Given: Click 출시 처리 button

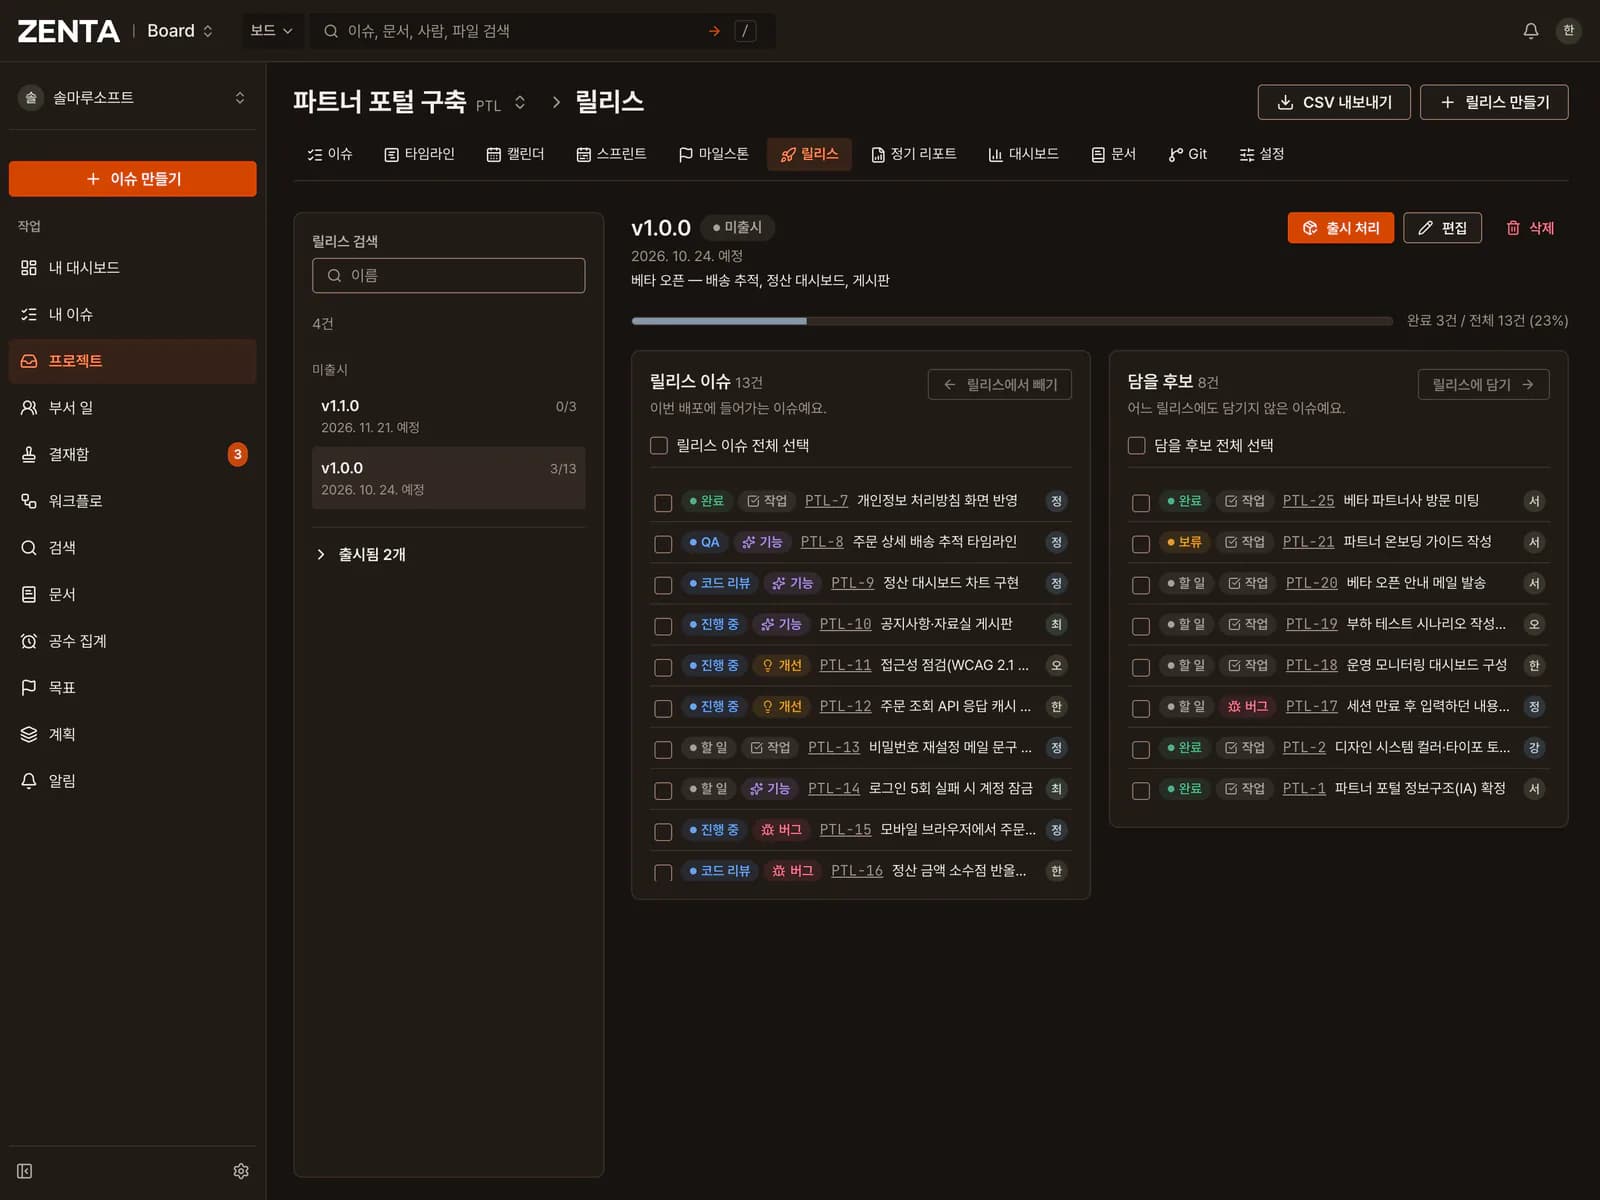Looking at the screenshot, I should pos(1341,228).
